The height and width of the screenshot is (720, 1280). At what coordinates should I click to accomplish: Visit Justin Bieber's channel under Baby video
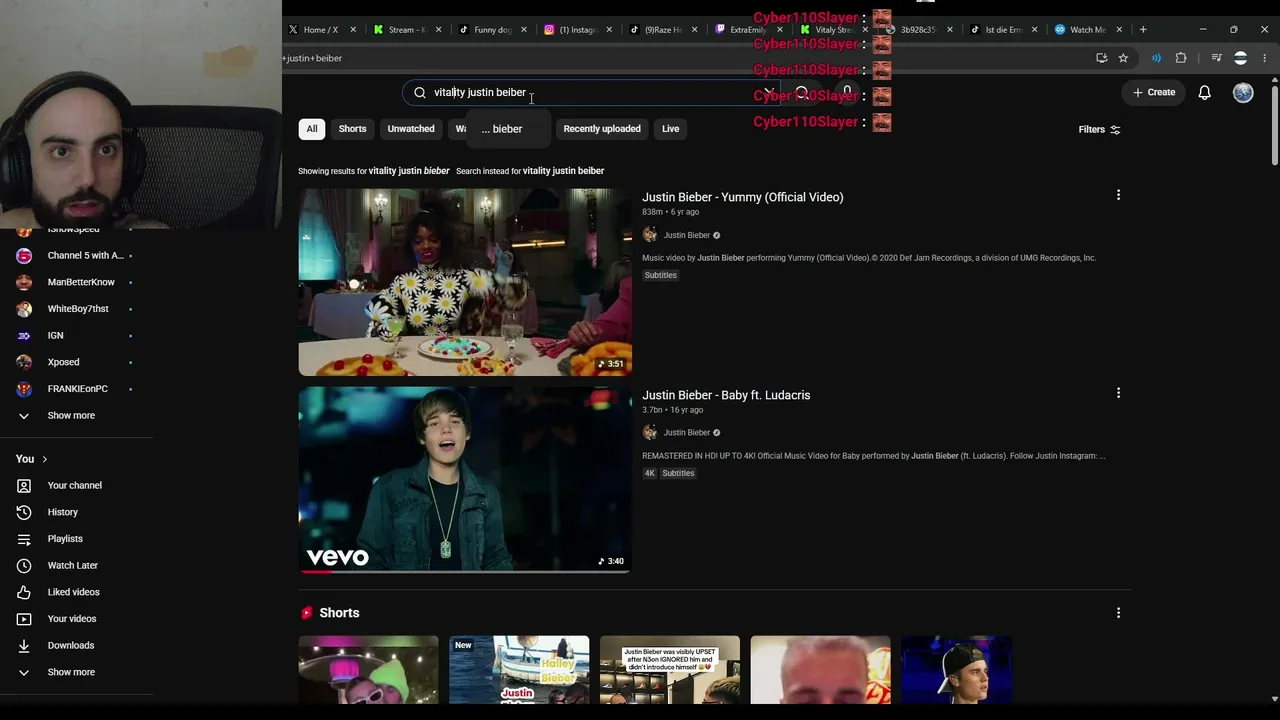(687, 433)
